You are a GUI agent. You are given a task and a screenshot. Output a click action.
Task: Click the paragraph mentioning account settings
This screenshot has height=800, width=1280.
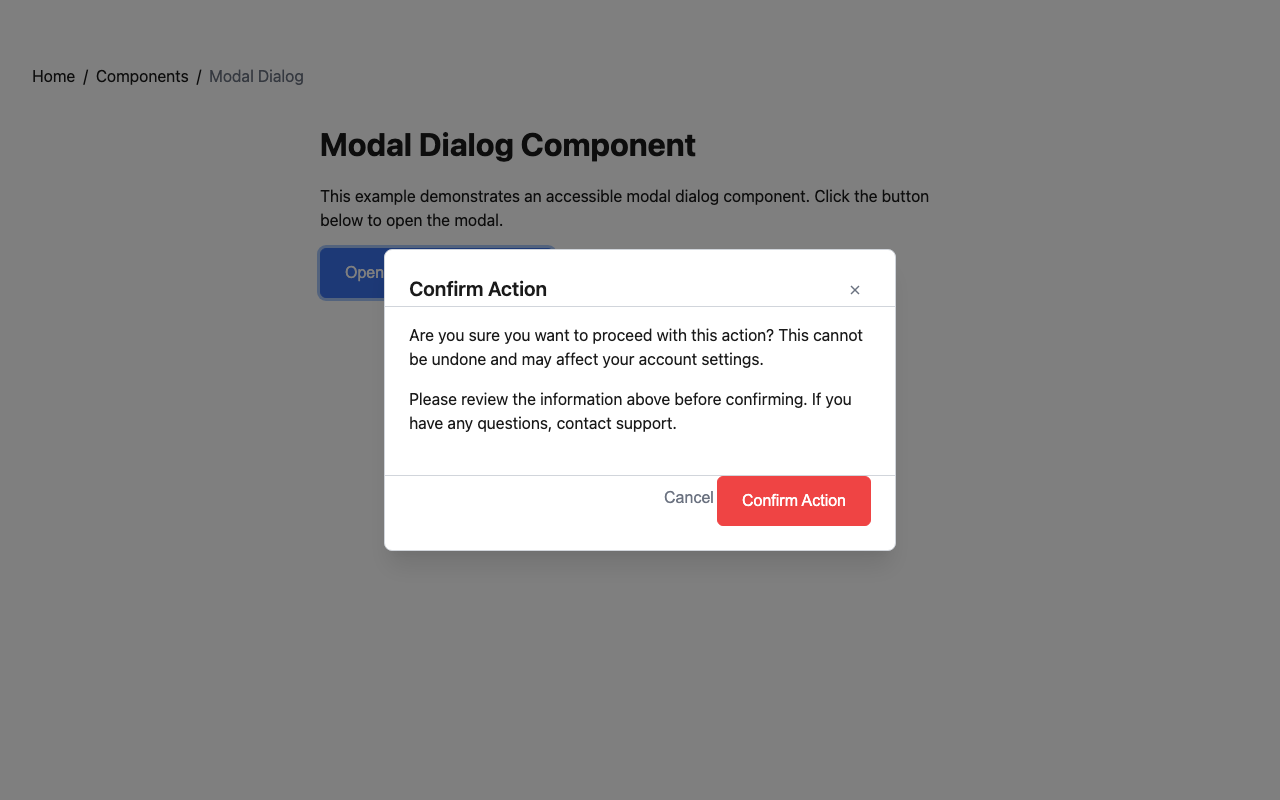pyautogui.click(x=636, y=347)
